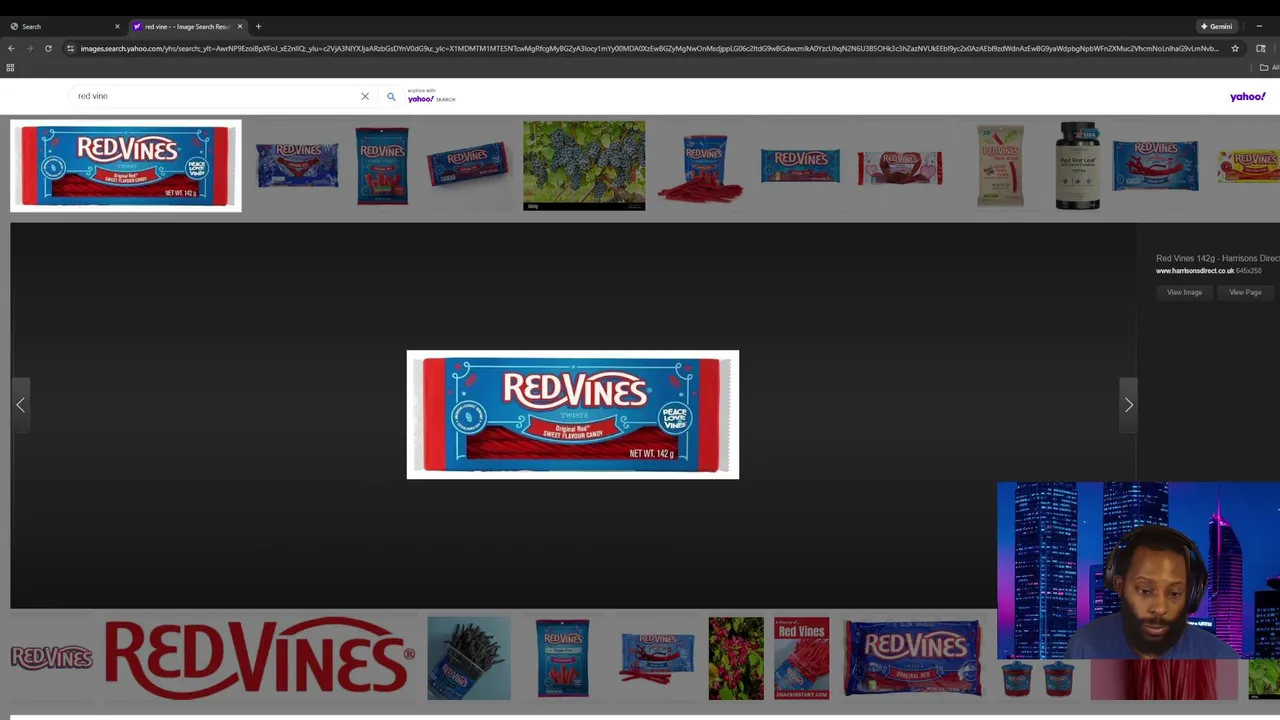Select the upright Red Vines bag thumbnail in top strip
This screenshot has width=1280, height=720.
tap(382, 166)
